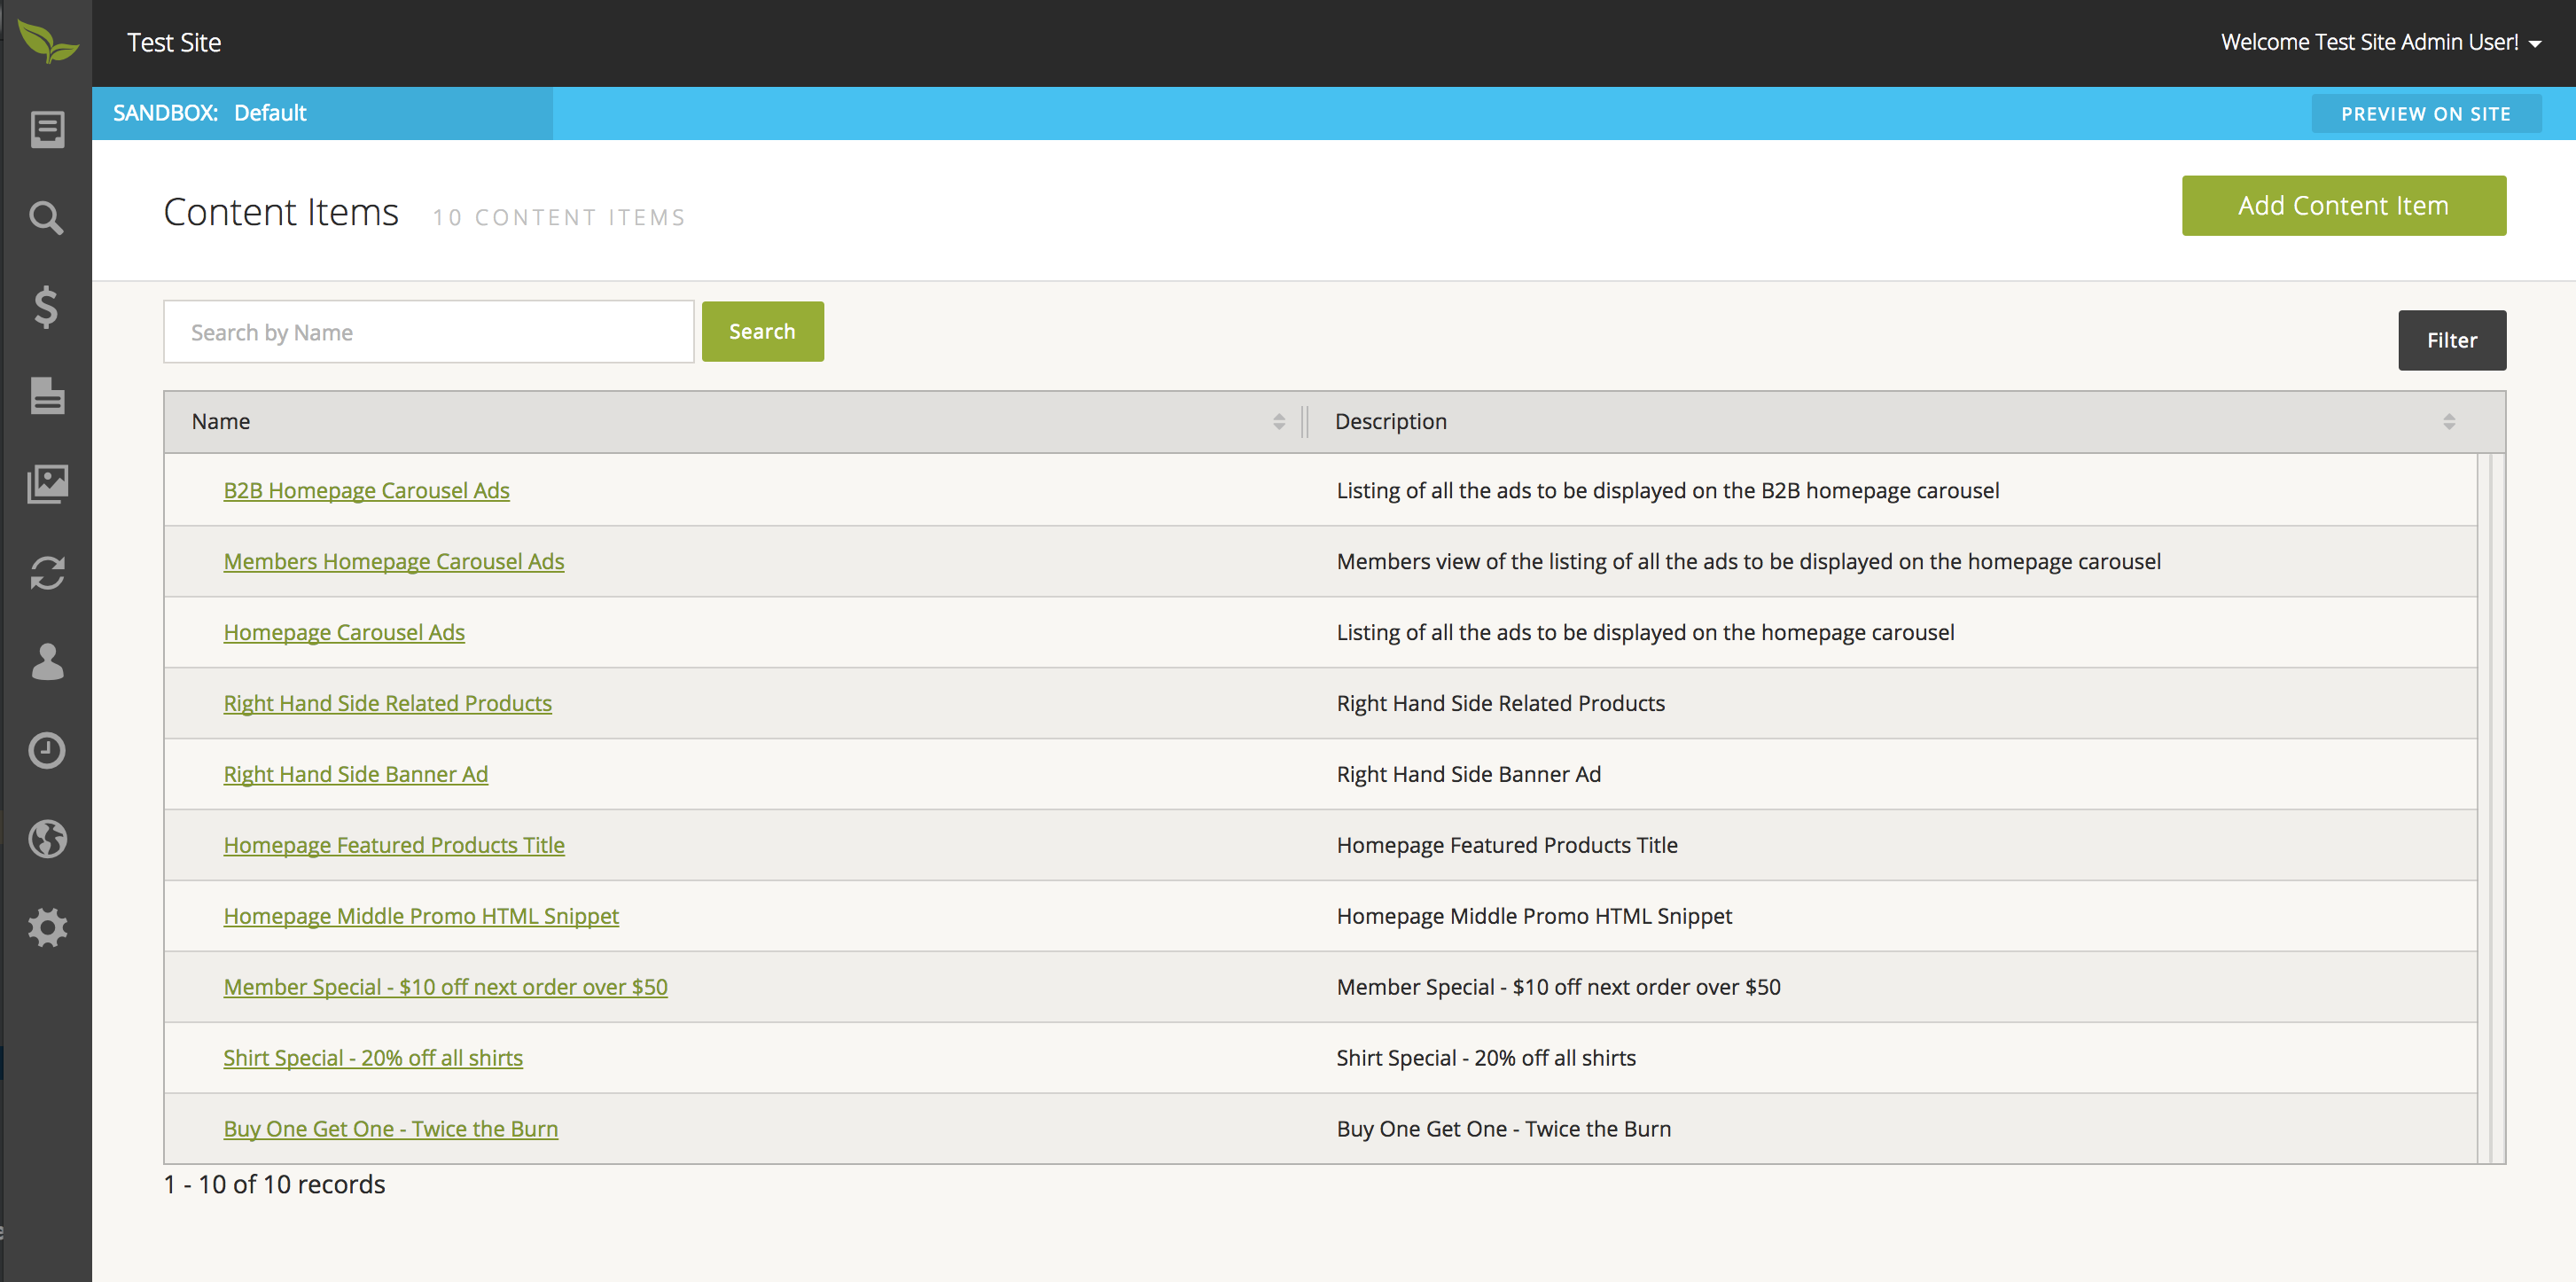Image resolution: width=2576 pixels, height=1282 pixels.
Task: Click the Preview on Site button
Action: [2426, 114]
